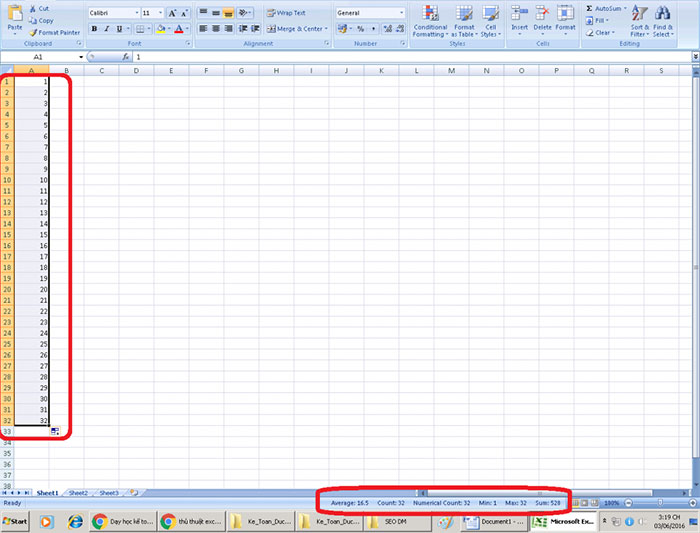This screenshot has width=700, height=533.
Task: Middle-align the cell contents
Action: coord(216,13)
